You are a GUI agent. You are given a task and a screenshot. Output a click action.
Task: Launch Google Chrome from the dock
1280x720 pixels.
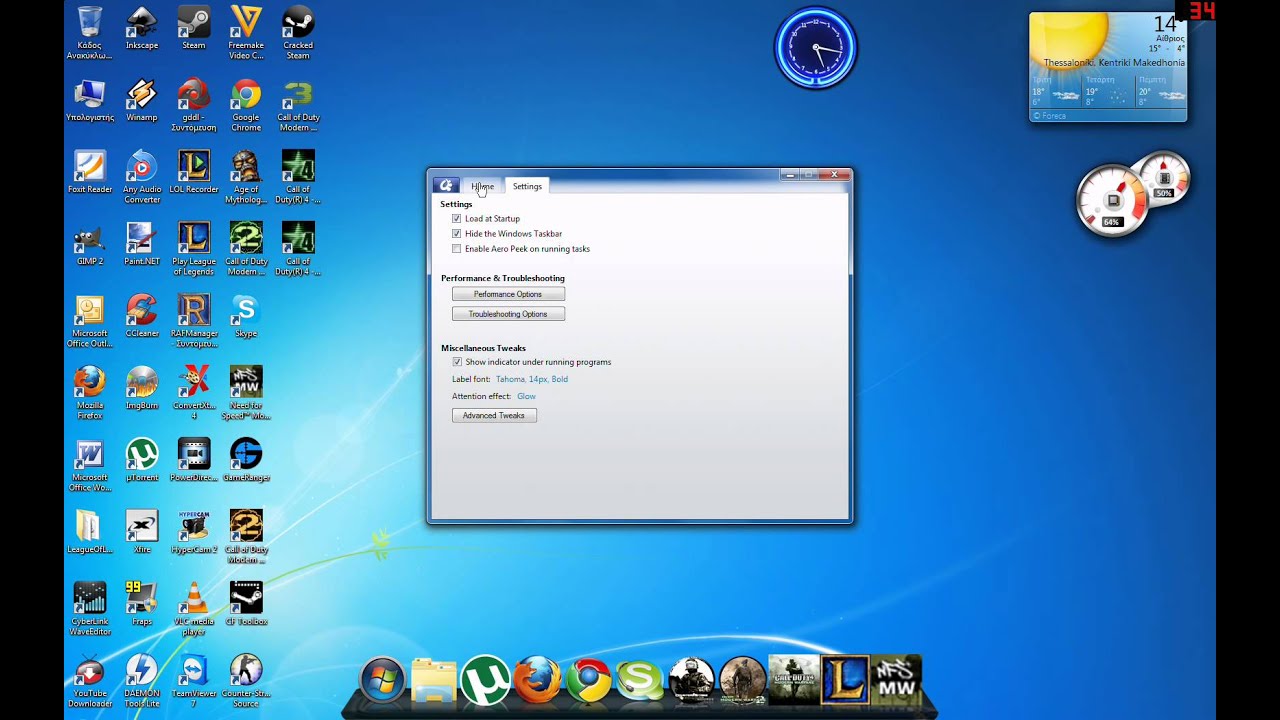[589, 681]
